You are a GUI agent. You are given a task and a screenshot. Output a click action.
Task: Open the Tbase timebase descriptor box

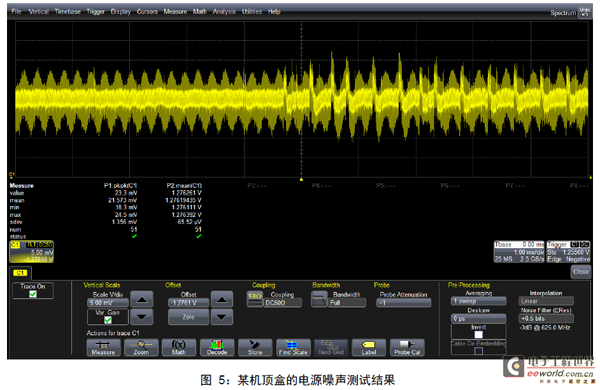519,252
